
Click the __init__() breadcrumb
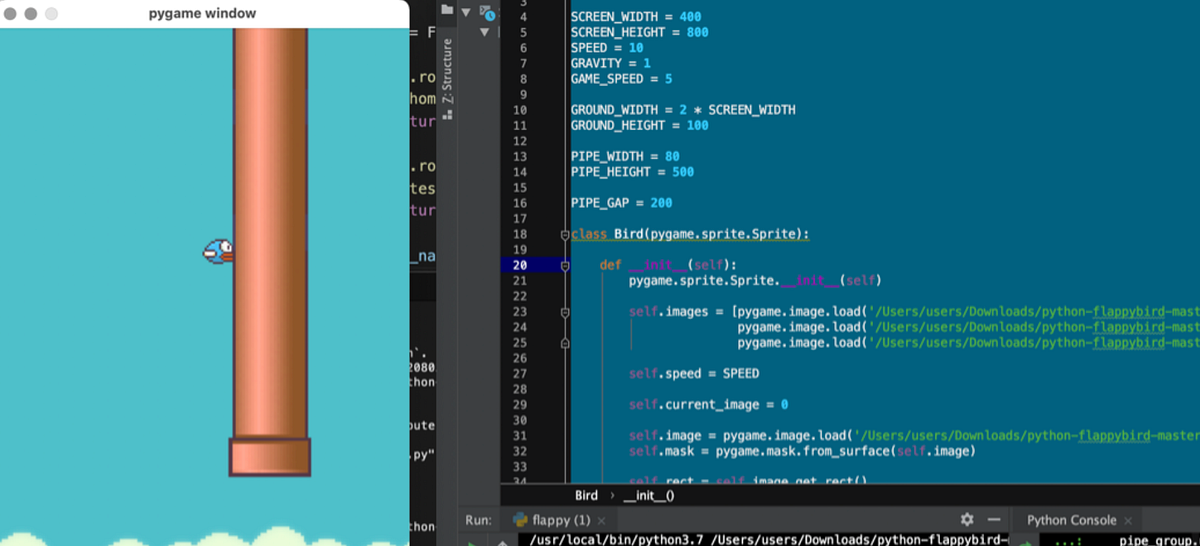click(648, 495)
